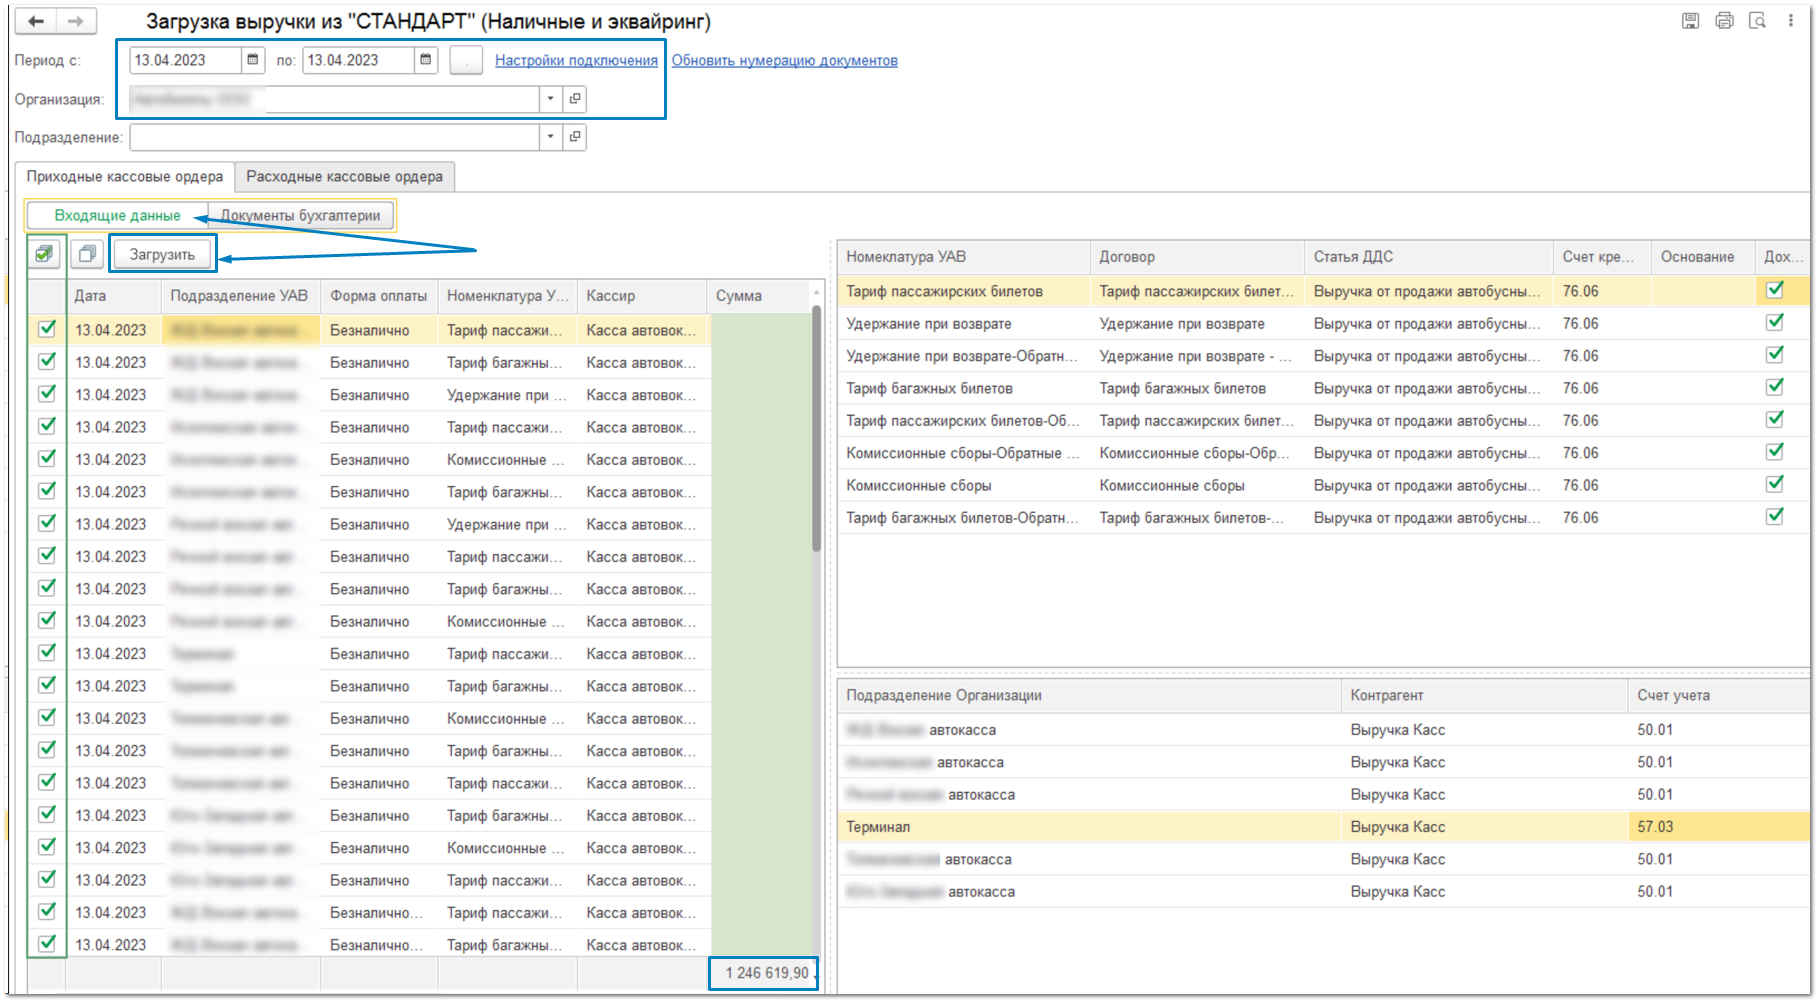Expand the Подразделение dropdown list

click(550, 137)
